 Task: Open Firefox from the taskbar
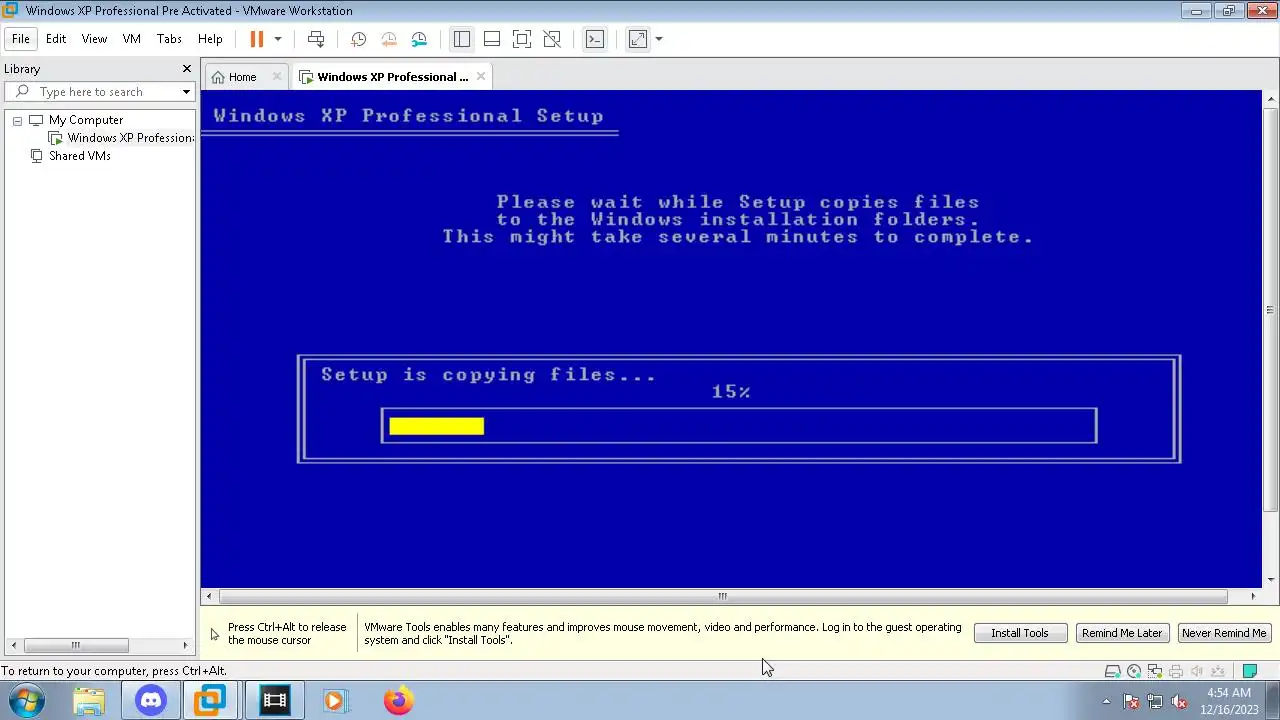click(398, 701)
